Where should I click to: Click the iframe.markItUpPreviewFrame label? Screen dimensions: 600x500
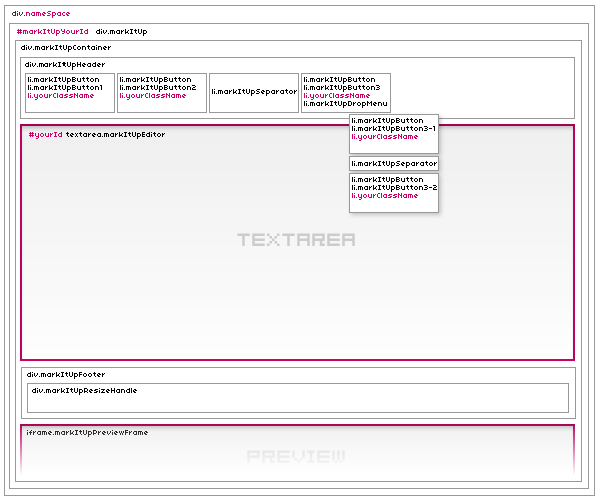coord(87,433)
